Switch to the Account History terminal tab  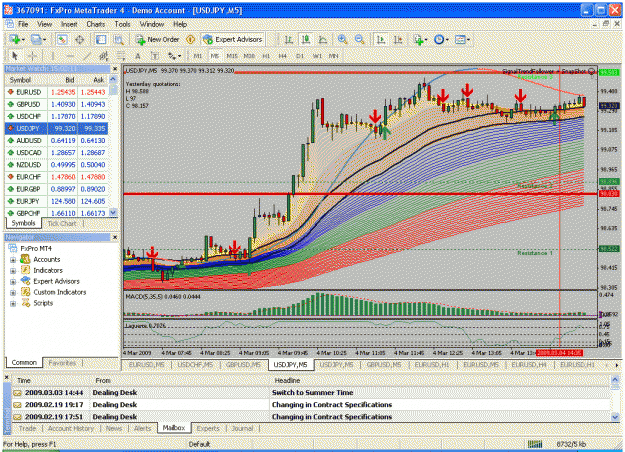(x=71, y=428)
